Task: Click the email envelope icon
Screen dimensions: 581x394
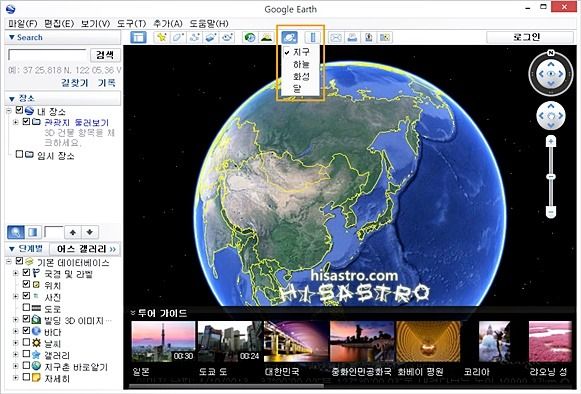Action: (x=335, y=37)
